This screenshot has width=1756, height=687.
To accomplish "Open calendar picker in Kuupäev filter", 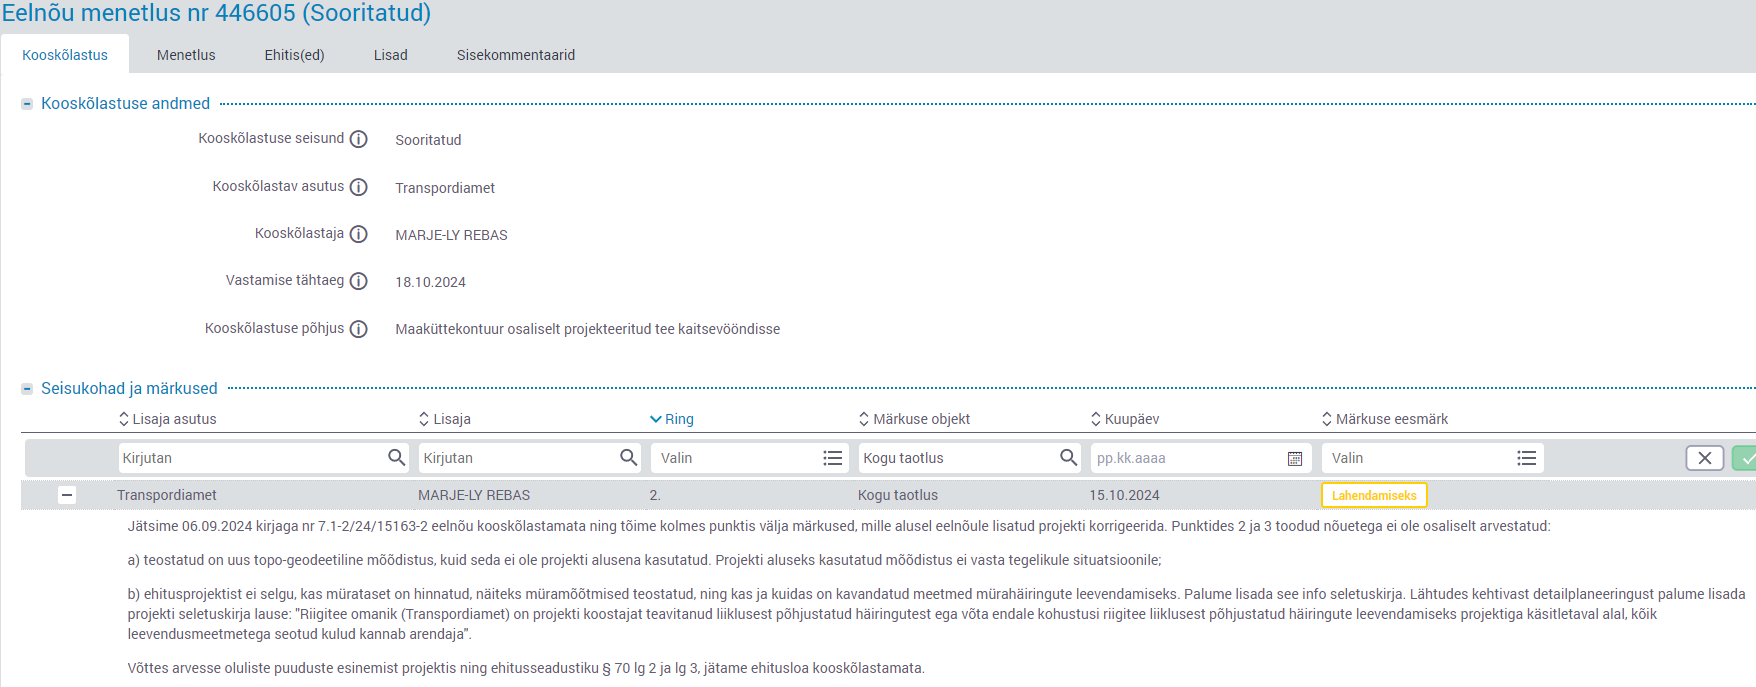I will click(1295, 458).
